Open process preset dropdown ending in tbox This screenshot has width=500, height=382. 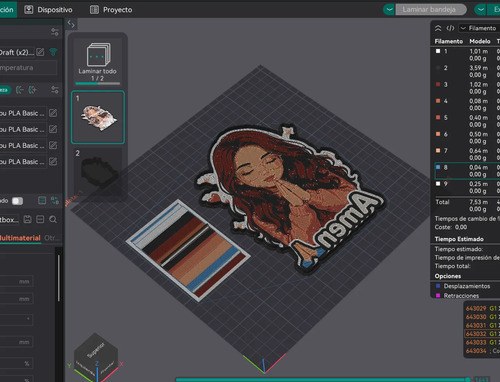click(10, 219)
